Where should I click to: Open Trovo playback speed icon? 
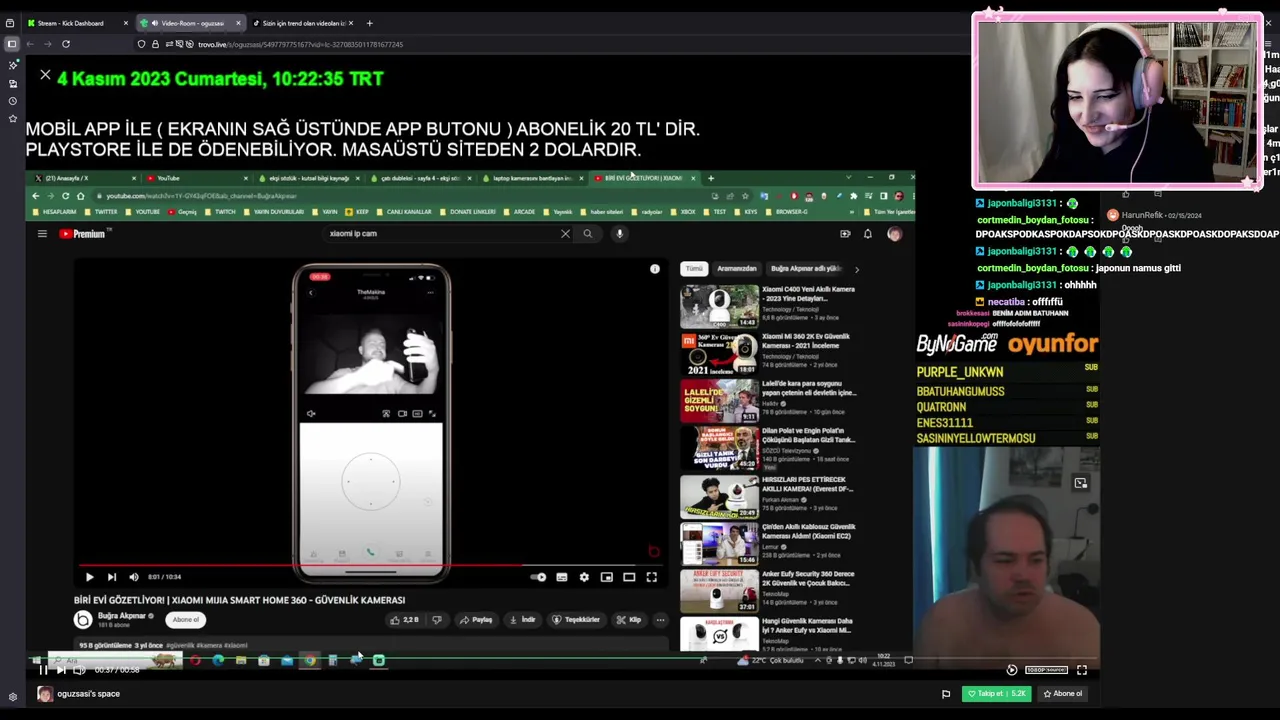(x=1011, y=670)
